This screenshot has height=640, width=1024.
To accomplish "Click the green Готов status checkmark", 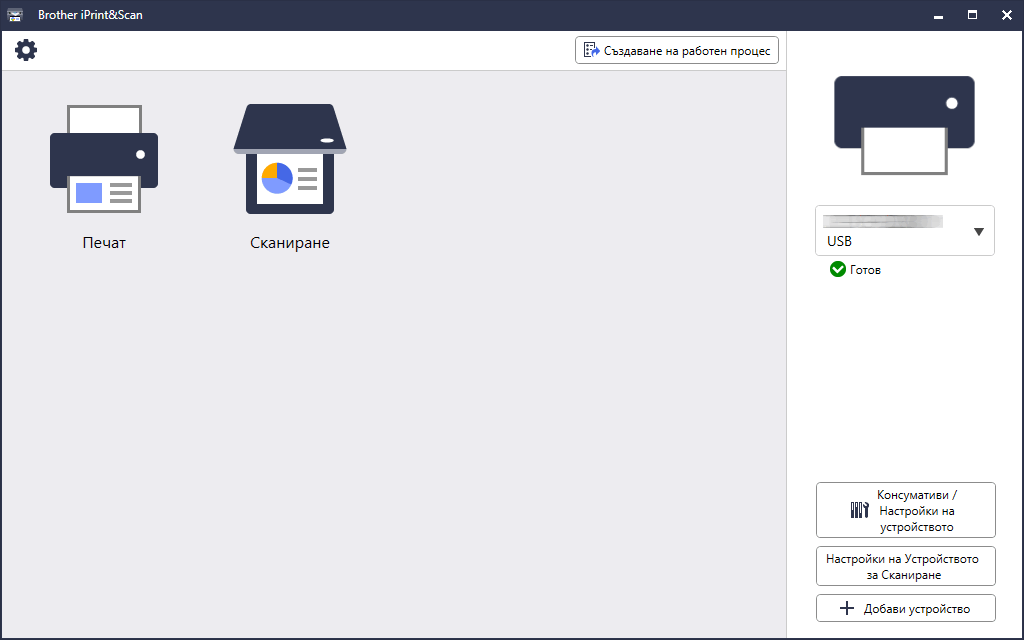I will [x=837, y=269].
